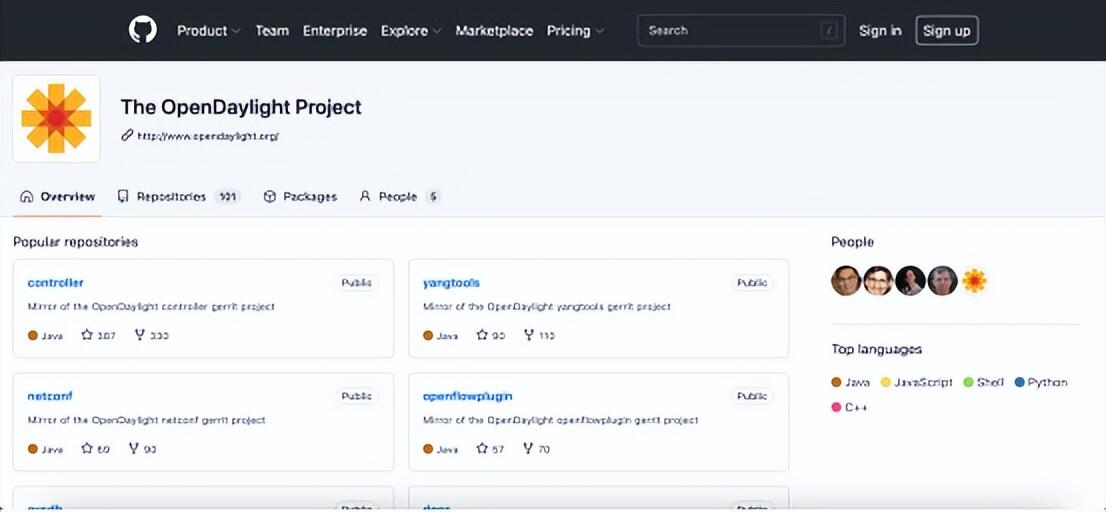Expand the Explore dropdown in navbar
Viewport: 1106px width, 512px height.
(410, 31)
